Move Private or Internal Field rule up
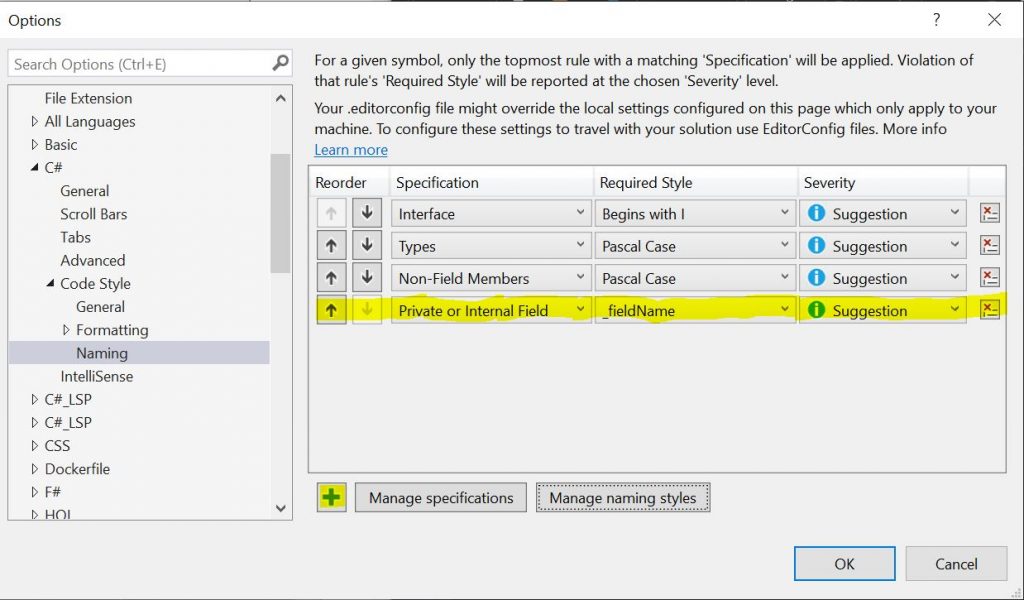Viewport: 1024px width, 600px height. pyautogui.click(x=331, y=310)
